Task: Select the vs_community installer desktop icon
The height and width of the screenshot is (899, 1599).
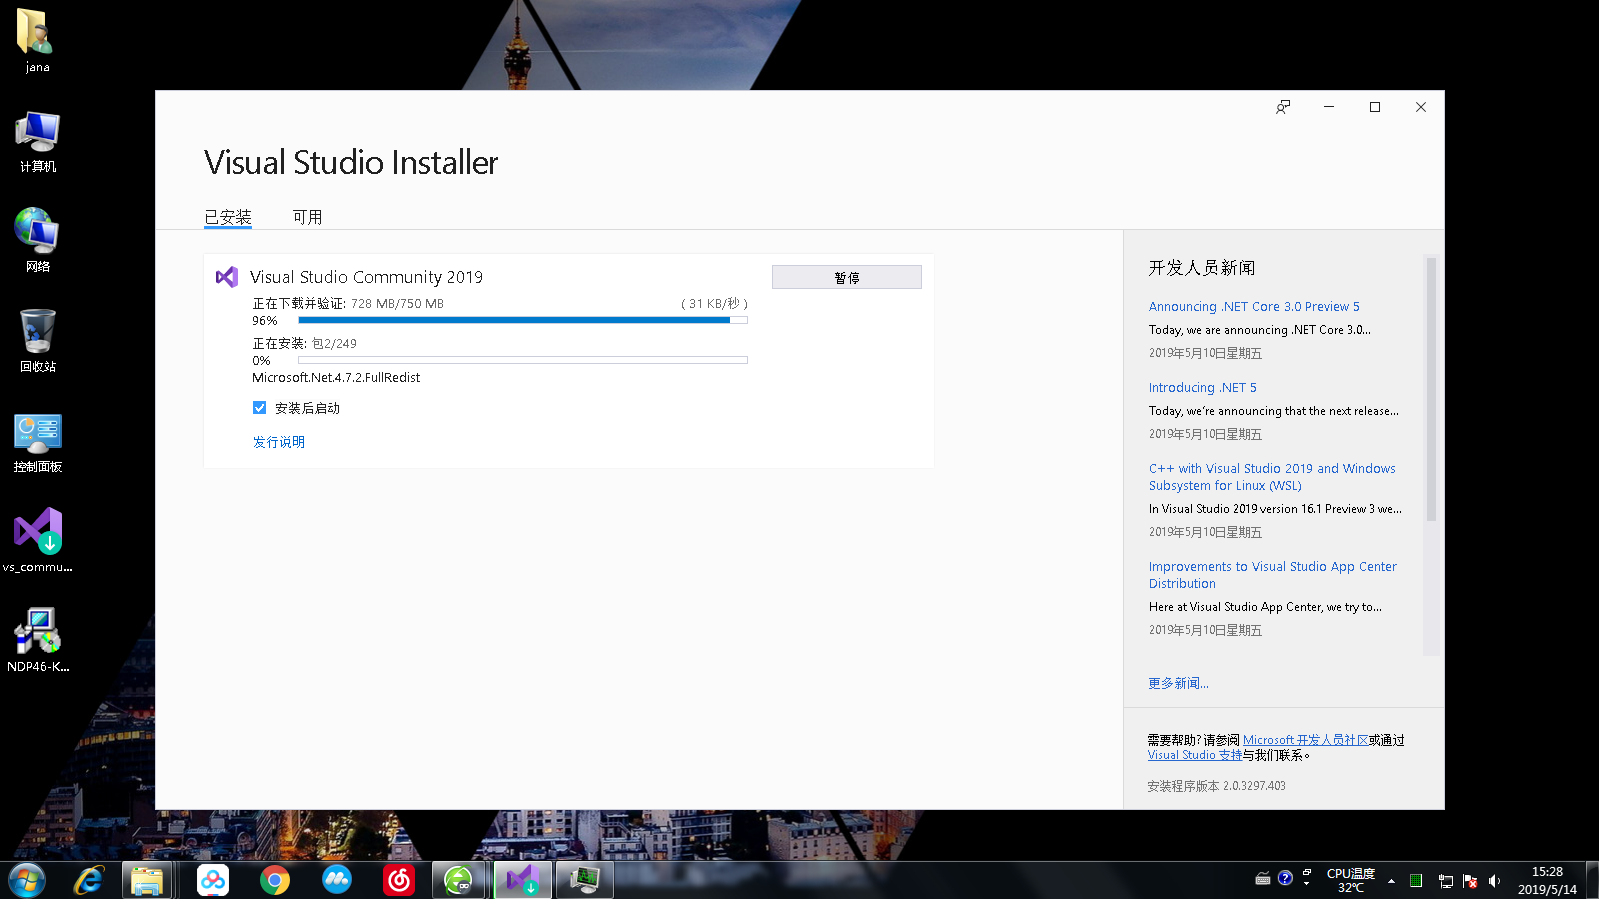Action: (x=38, y=540)
